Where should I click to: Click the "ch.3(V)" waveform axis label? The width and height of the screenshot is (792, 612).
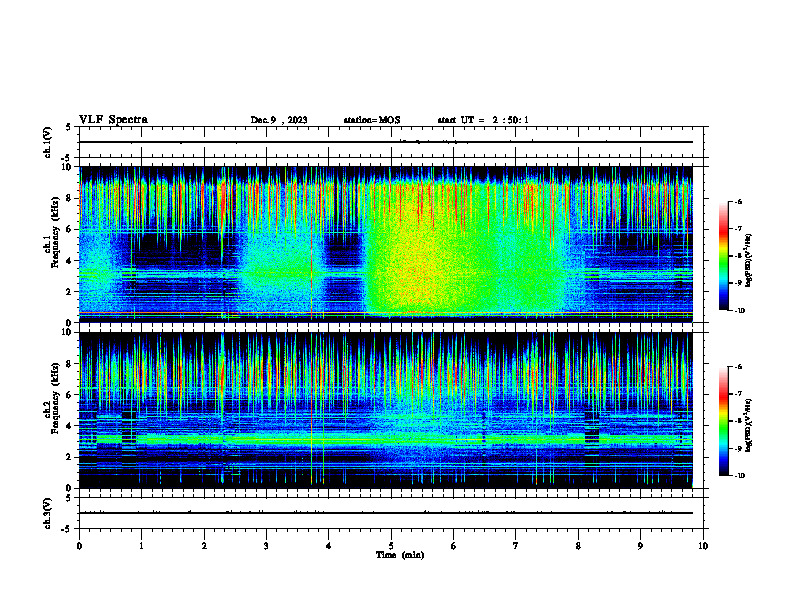(48, 513)
